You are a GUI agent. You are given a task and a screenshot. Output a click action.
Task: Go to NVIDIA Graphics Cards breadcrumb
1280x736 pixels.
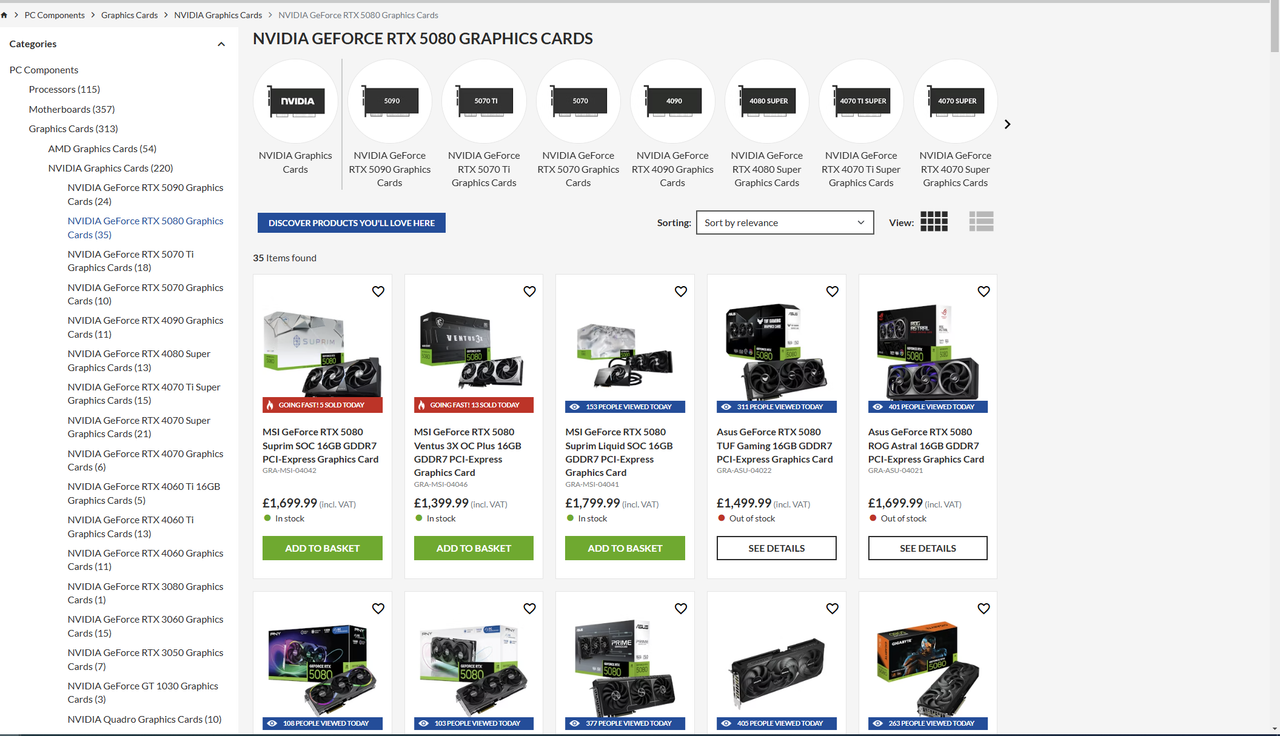218,15
